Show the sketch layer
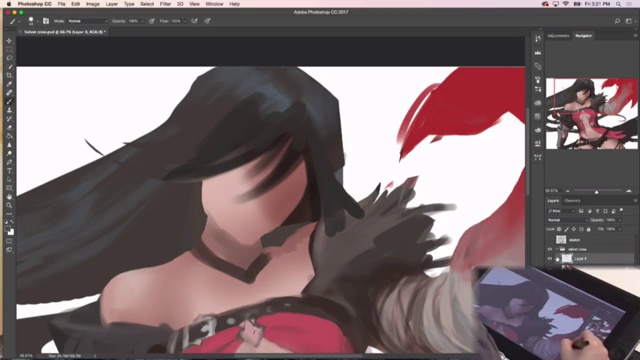This screenshot has height=360, width=640. click(x=550, y=240)
